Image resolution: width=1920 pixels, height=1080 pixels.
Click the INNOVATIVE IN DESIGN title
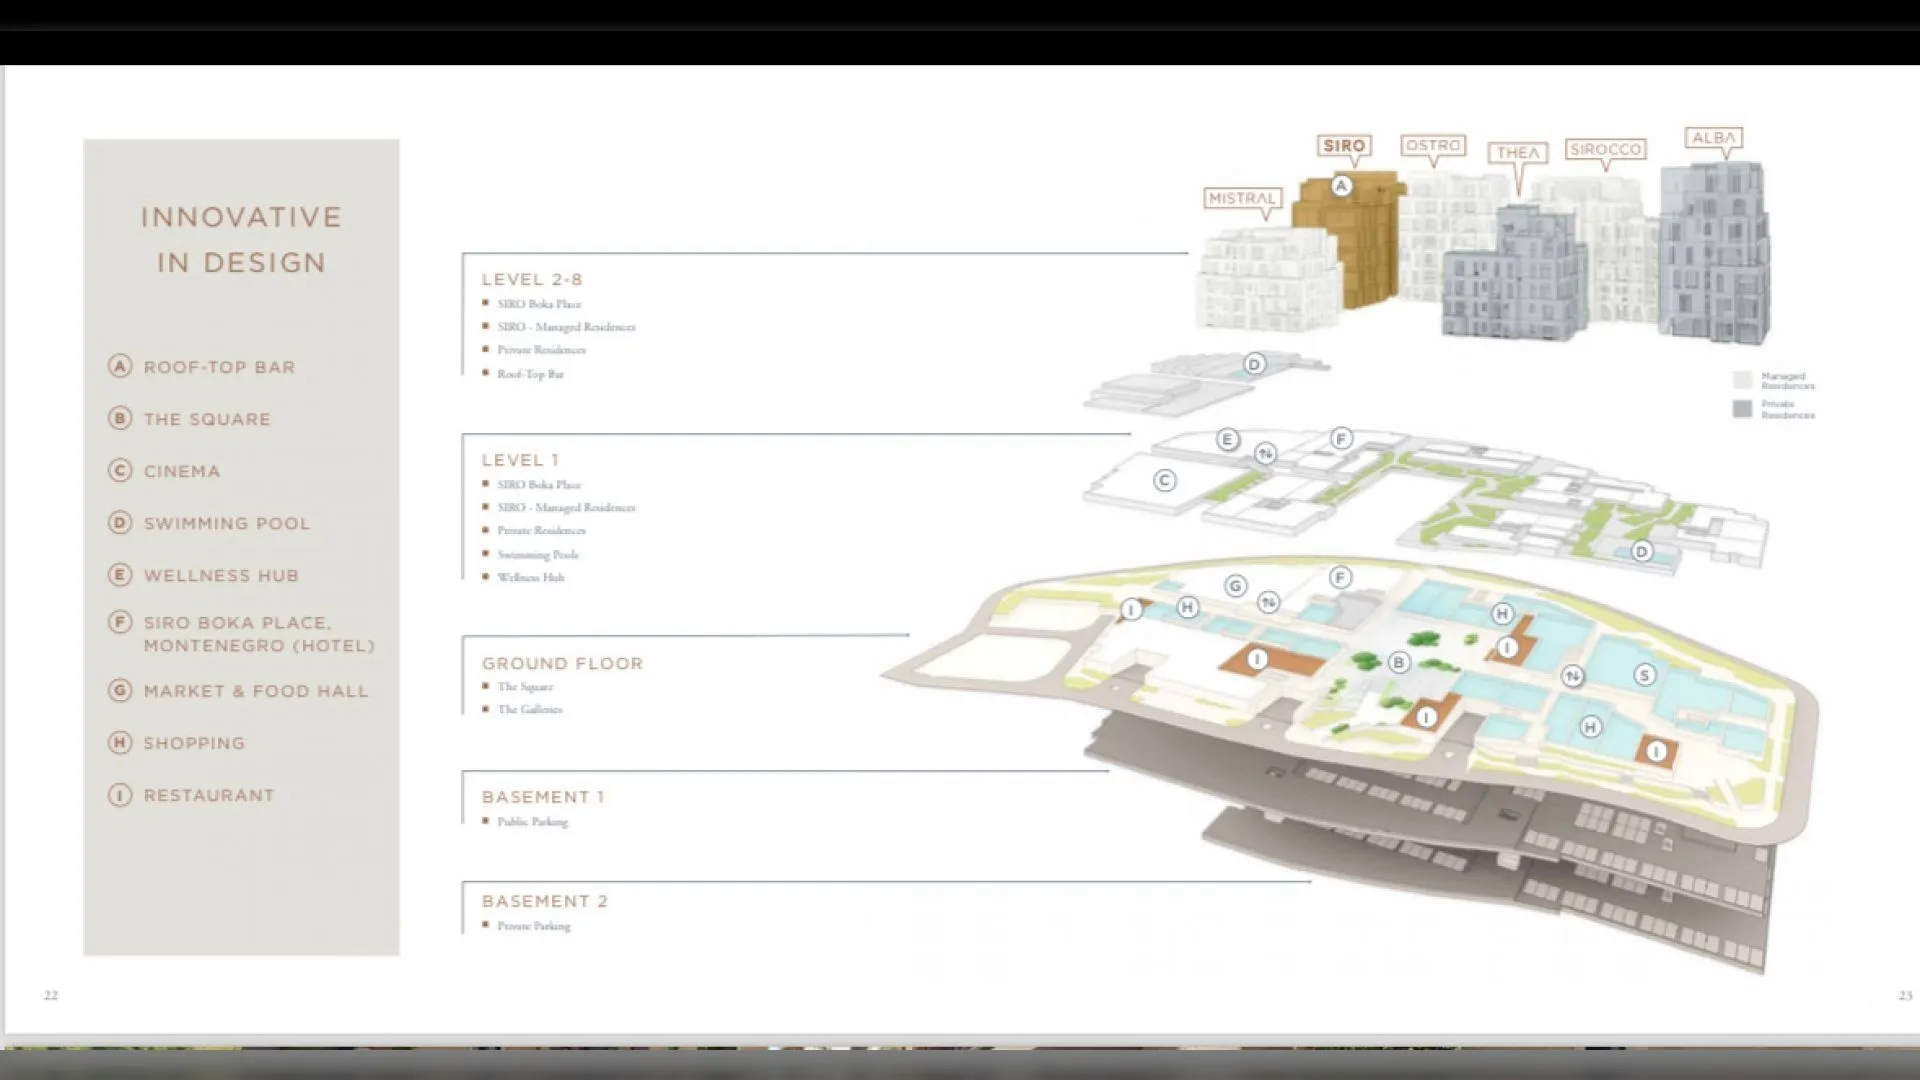click(241, 240)
